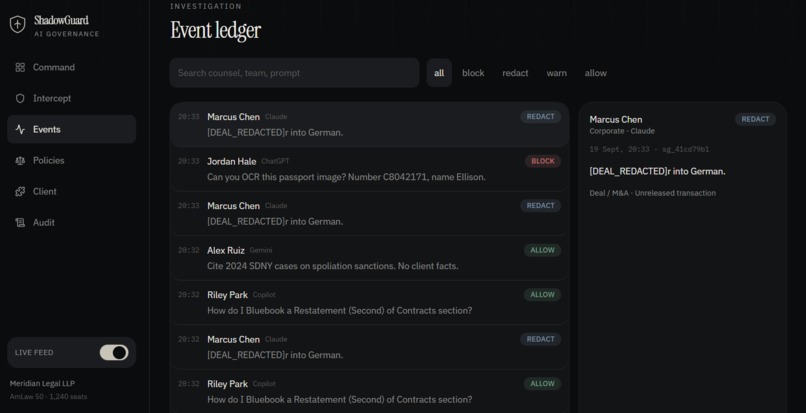Filter events by 'allow'

[596, 73]
